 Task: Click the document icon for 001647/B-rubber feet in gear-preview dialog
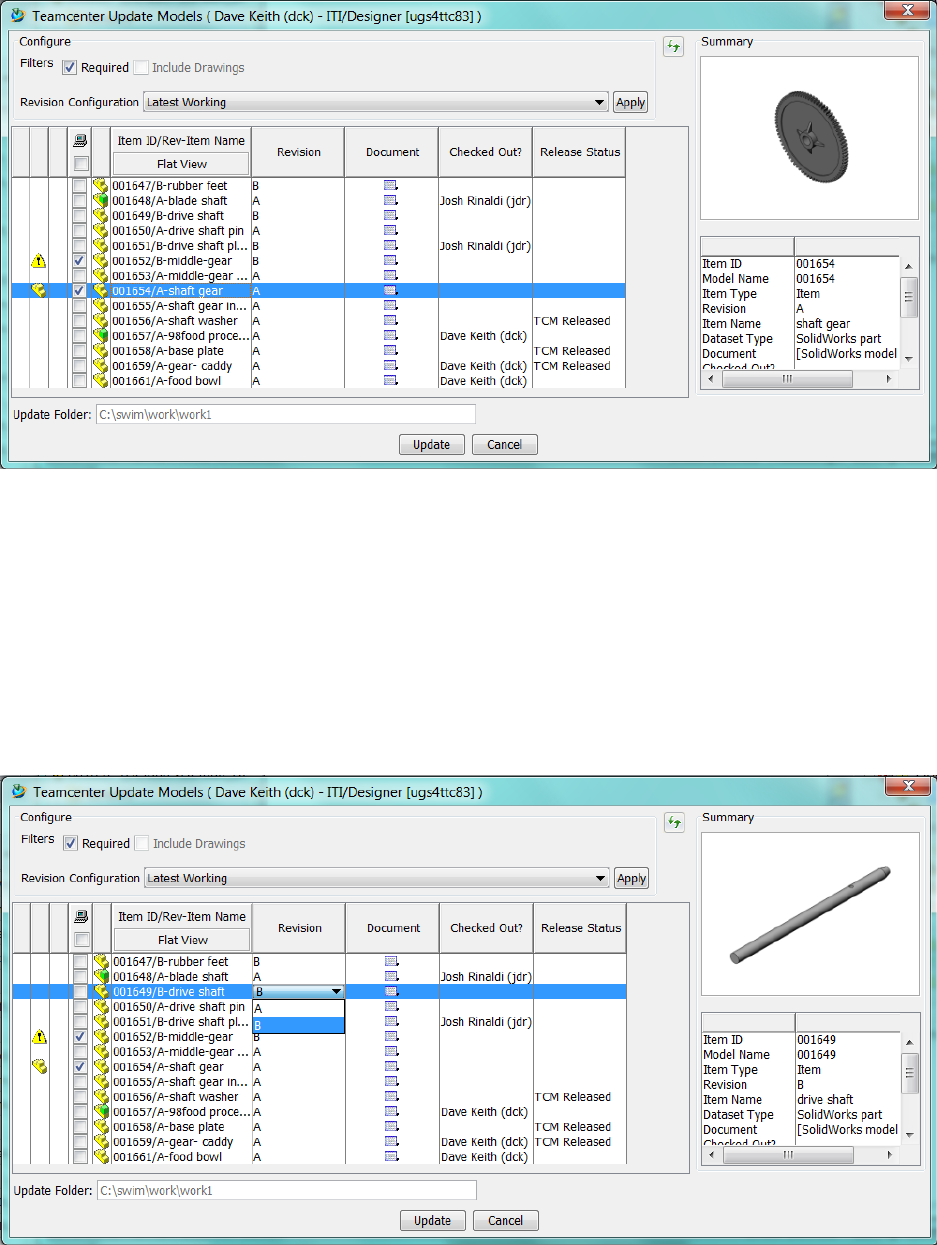[391, 186]
